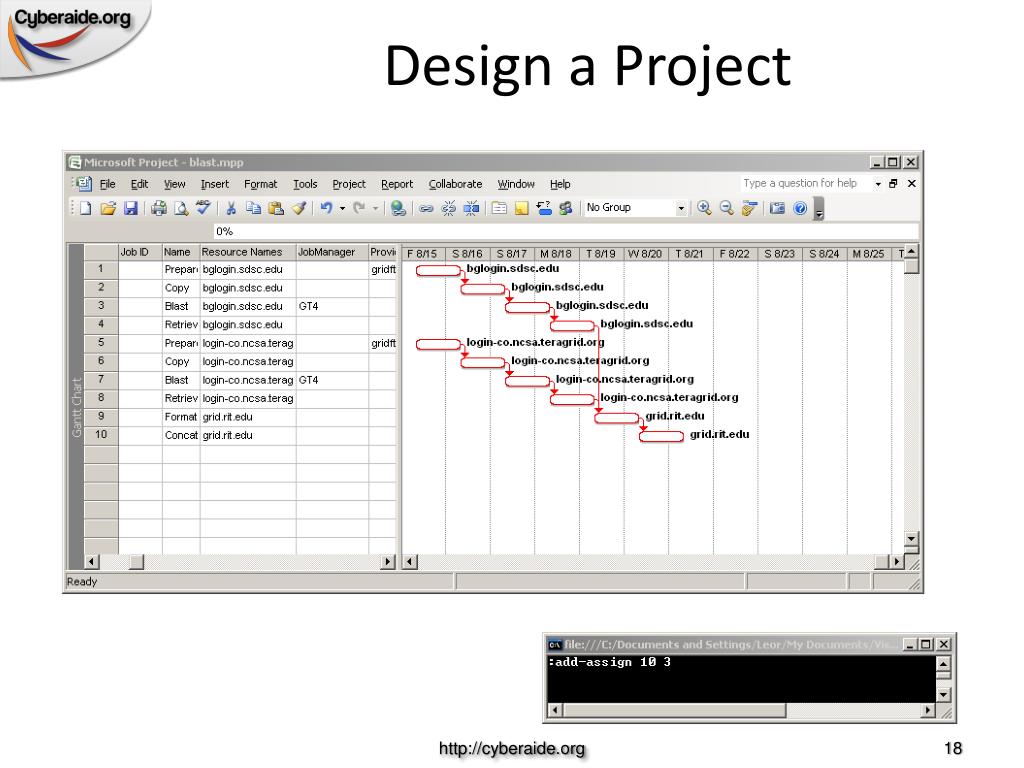Screen dimensions: 1024x768
Task: Click the Undo arrow icon
Action: [x=327, y=208]
